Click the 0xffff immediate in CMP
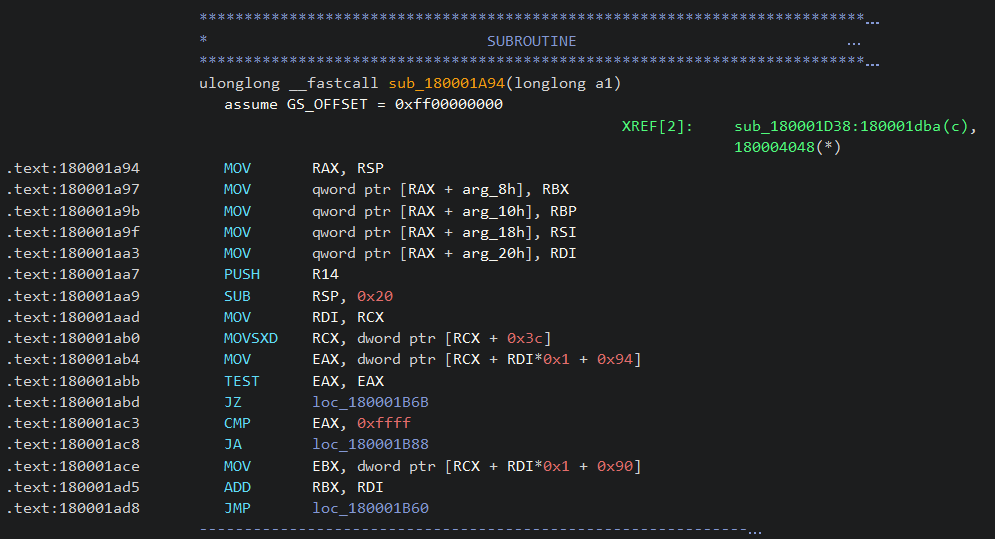Viewport: 995px width, 539px height. [384, 423]
